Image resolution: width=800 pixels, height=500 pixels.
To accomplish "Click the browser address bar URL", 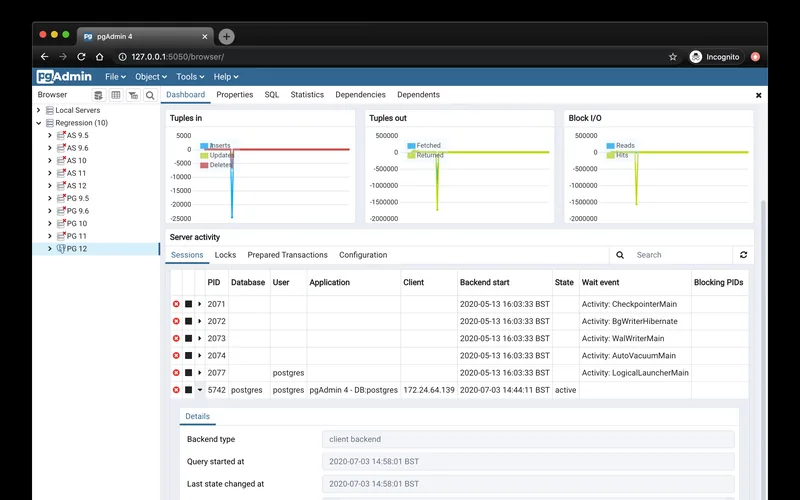I will [x=178, y=57].
